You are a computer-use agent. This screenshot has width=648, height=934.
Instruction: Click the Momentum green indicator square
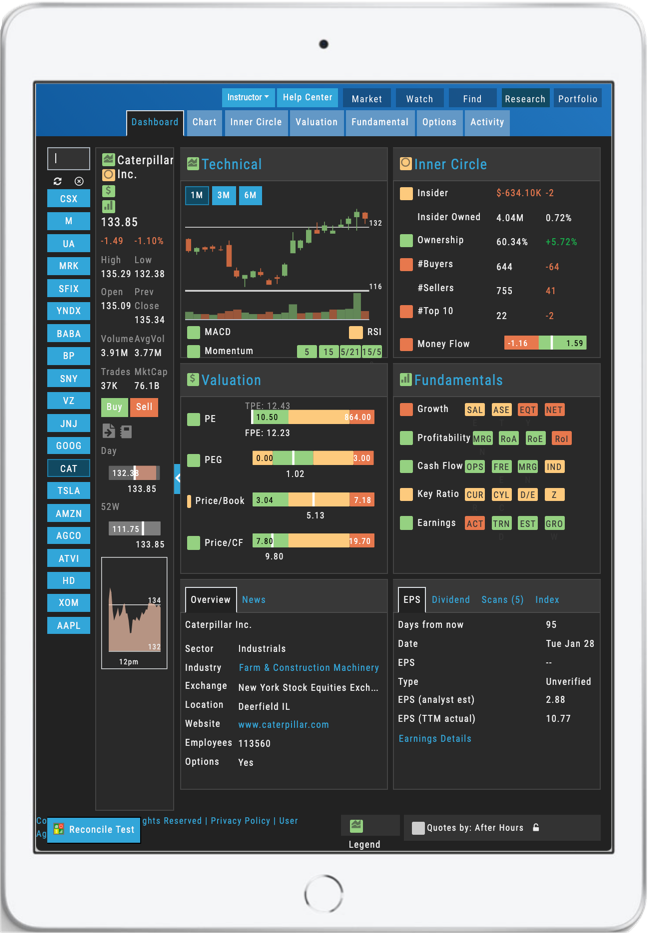194,351
